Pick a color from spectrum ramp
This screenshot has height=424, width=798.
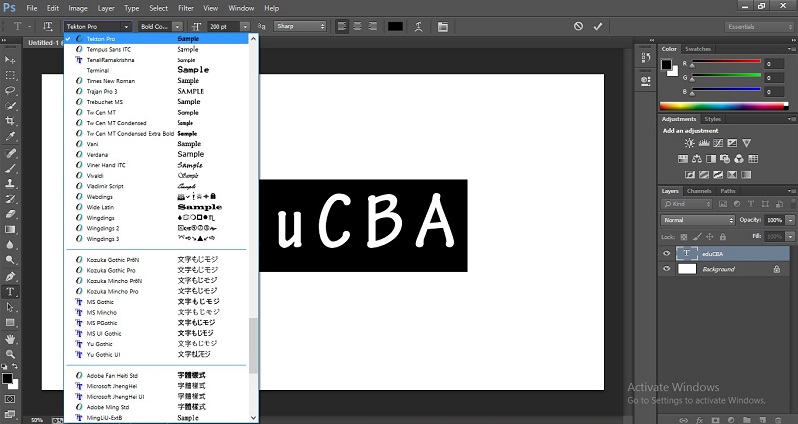click(724, 106)
